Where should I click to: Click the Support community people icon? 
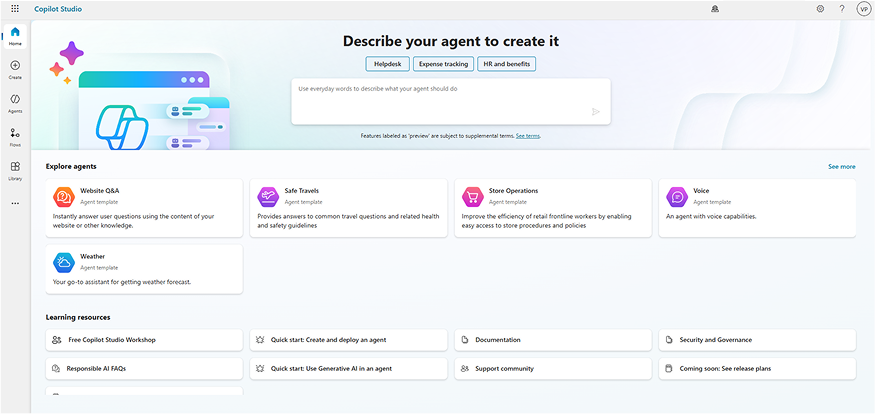(x=465, y=369)
